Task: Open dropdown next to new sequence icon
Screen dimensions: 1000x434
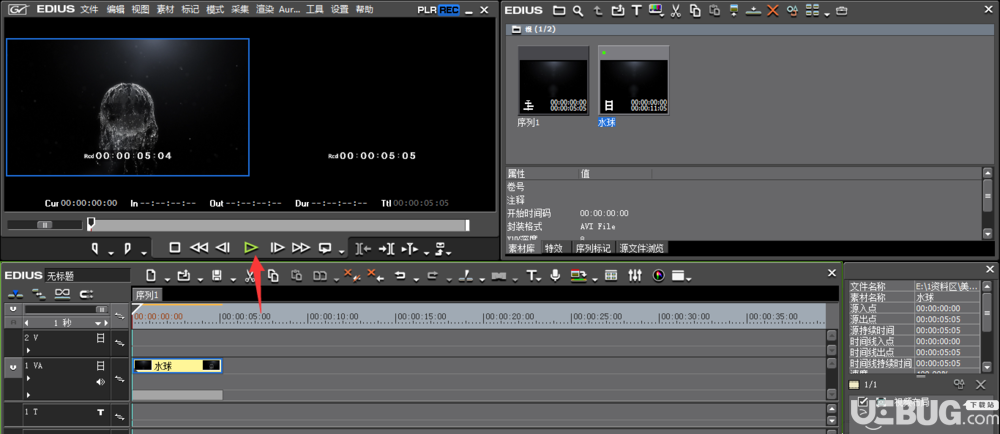Action: (x=167, y=278)
